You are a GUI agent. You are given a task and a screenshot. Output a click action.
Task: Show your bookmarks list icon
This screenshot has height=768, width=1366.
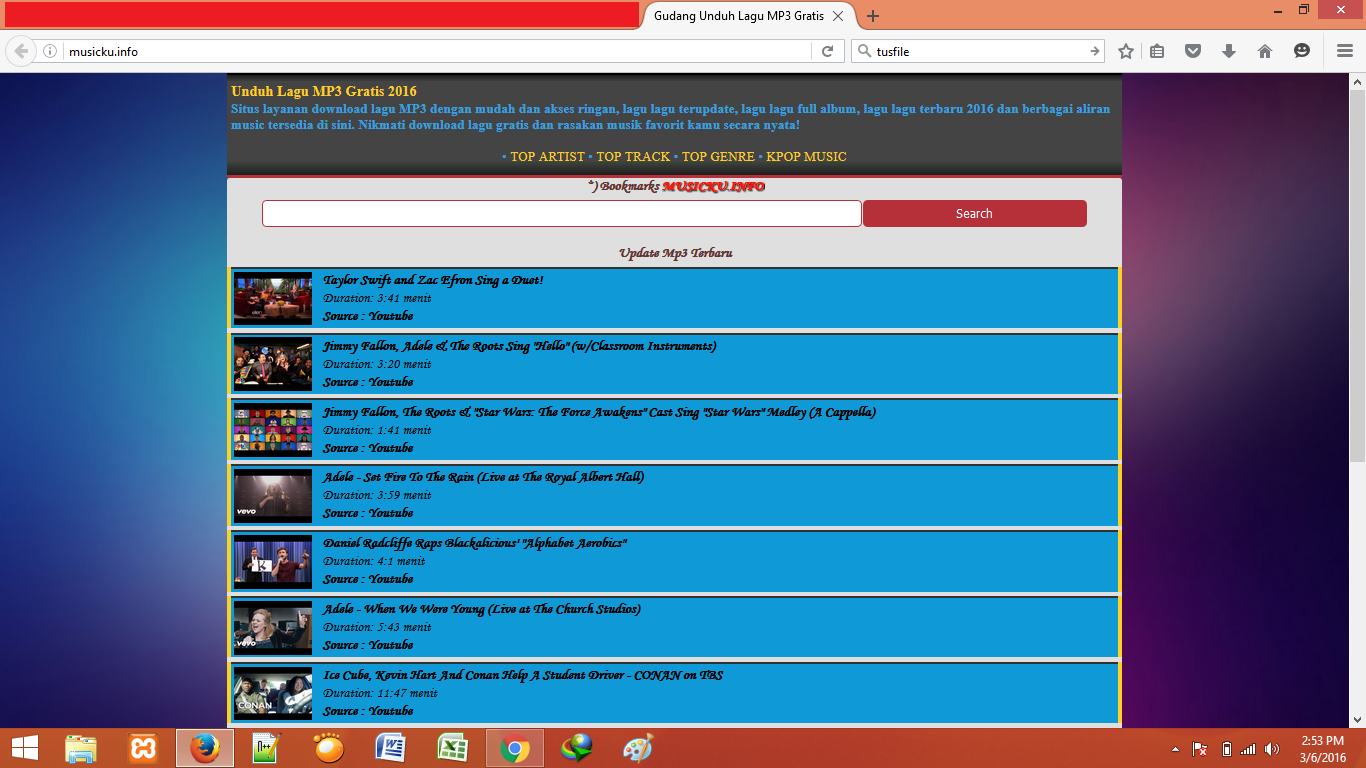(x=1157, y=51)
